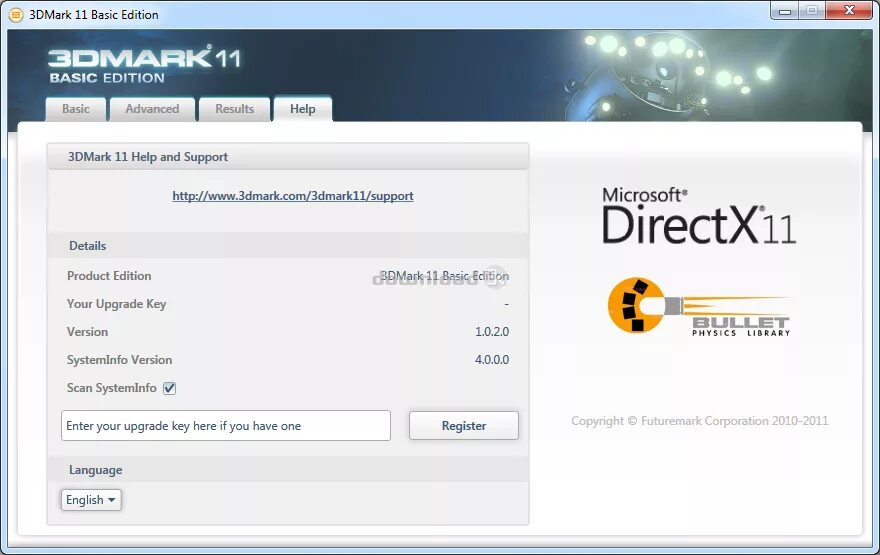Image resolution: width=880 pixels, height=555 pixels.
Task: Click the Scan SystemInfo label
Action: click(x=111, y=388)
